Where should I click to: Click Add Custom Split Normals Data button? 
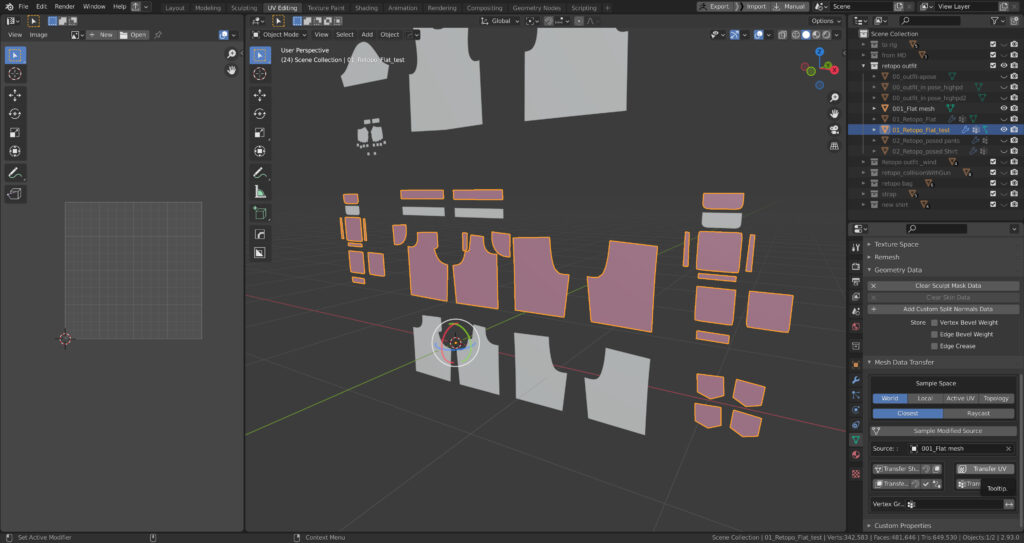(944, 309)
